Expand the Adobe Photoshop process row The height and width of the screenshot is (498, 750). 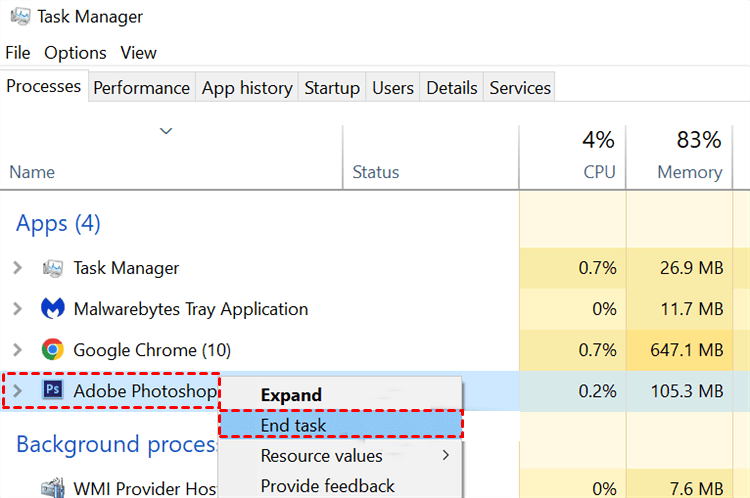point(17,391)
